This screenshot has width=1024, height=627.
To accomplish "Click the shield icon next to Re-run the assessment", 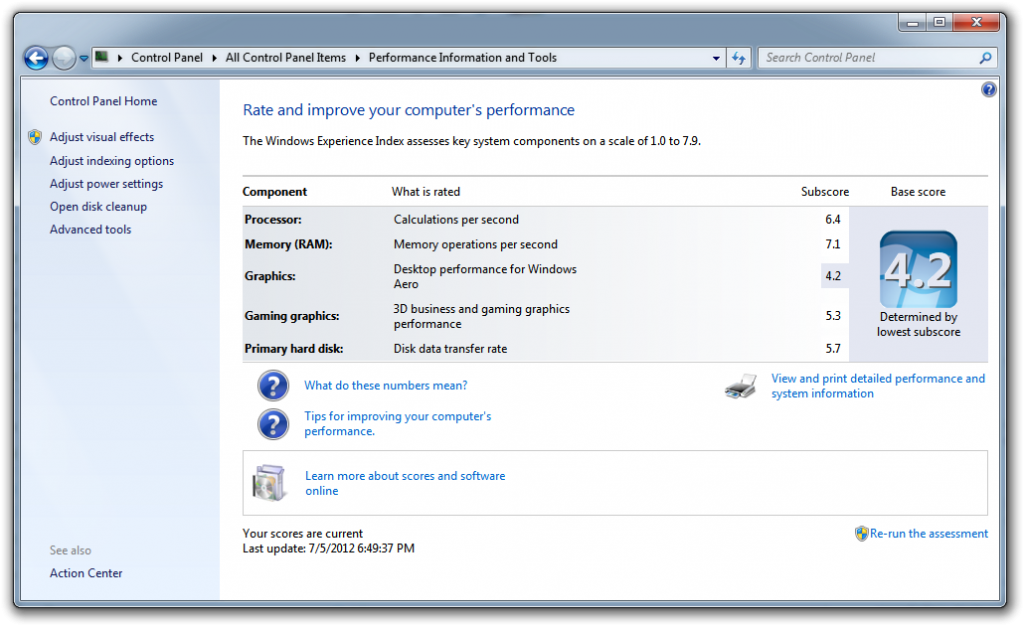I will 861,533.
